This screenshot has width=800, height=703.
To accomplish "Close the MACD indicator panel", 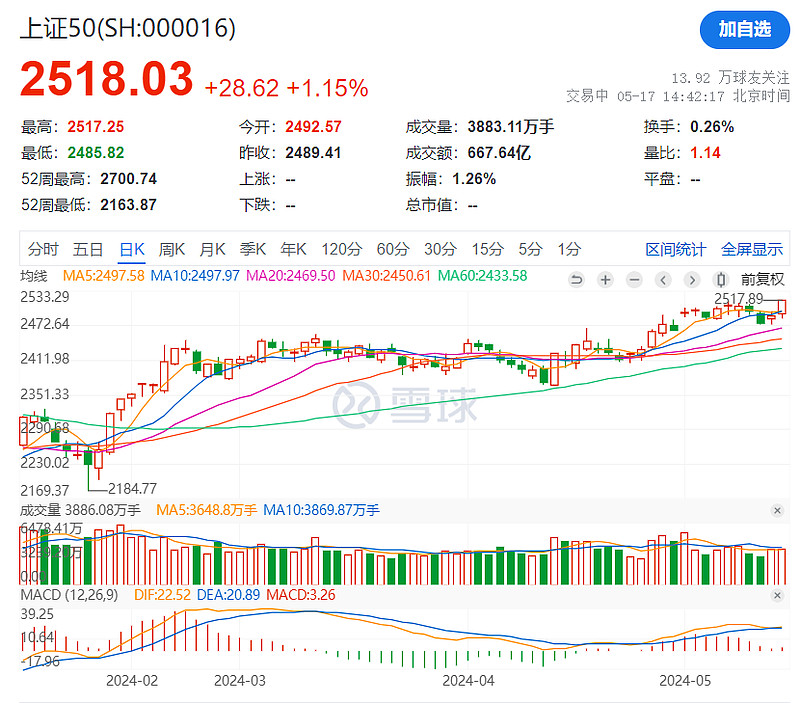I will pos(777,595).
